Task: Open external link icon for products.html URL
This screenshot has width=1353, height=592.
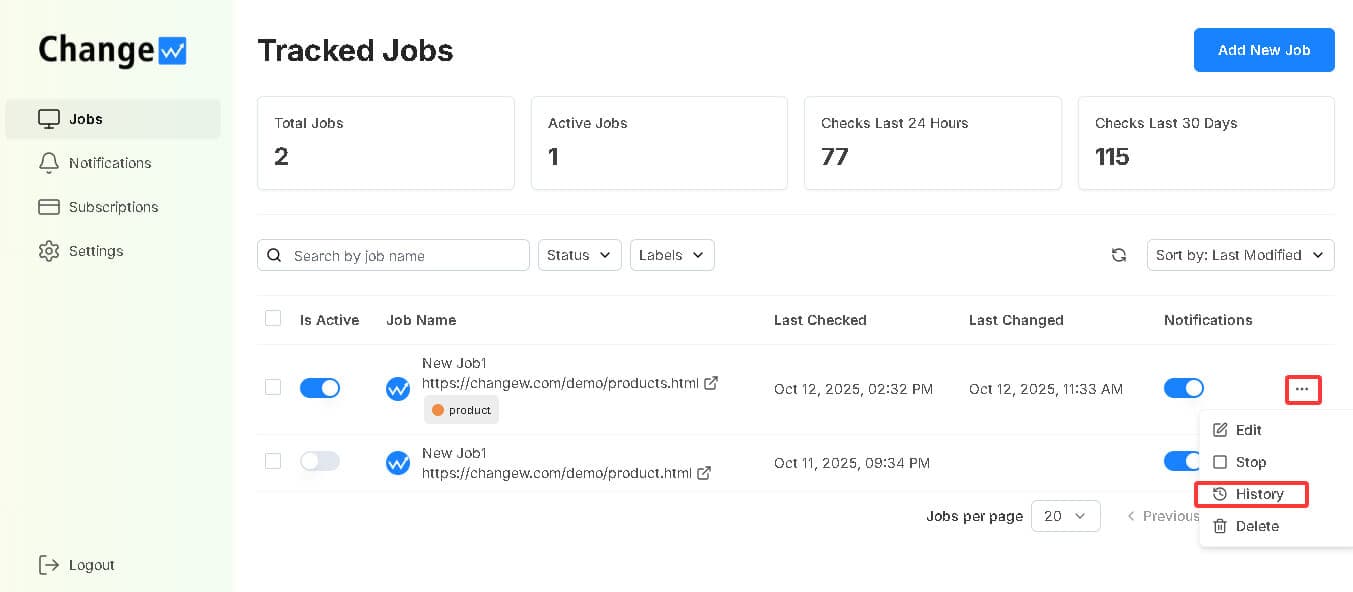Action: [x=711, y=383]
